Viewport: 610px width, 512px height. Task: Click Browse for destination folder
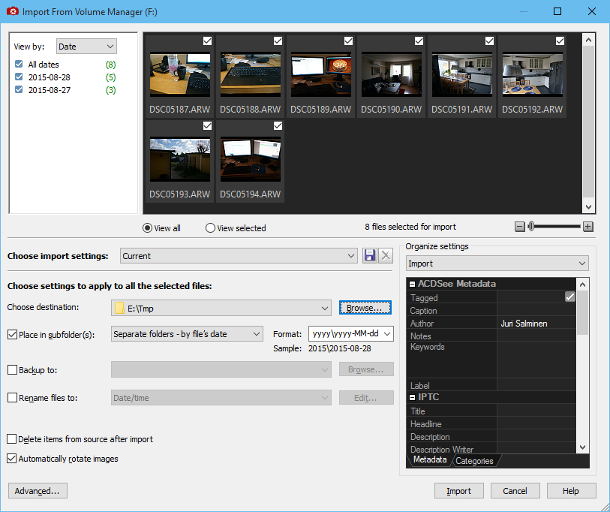coord(365,308)
